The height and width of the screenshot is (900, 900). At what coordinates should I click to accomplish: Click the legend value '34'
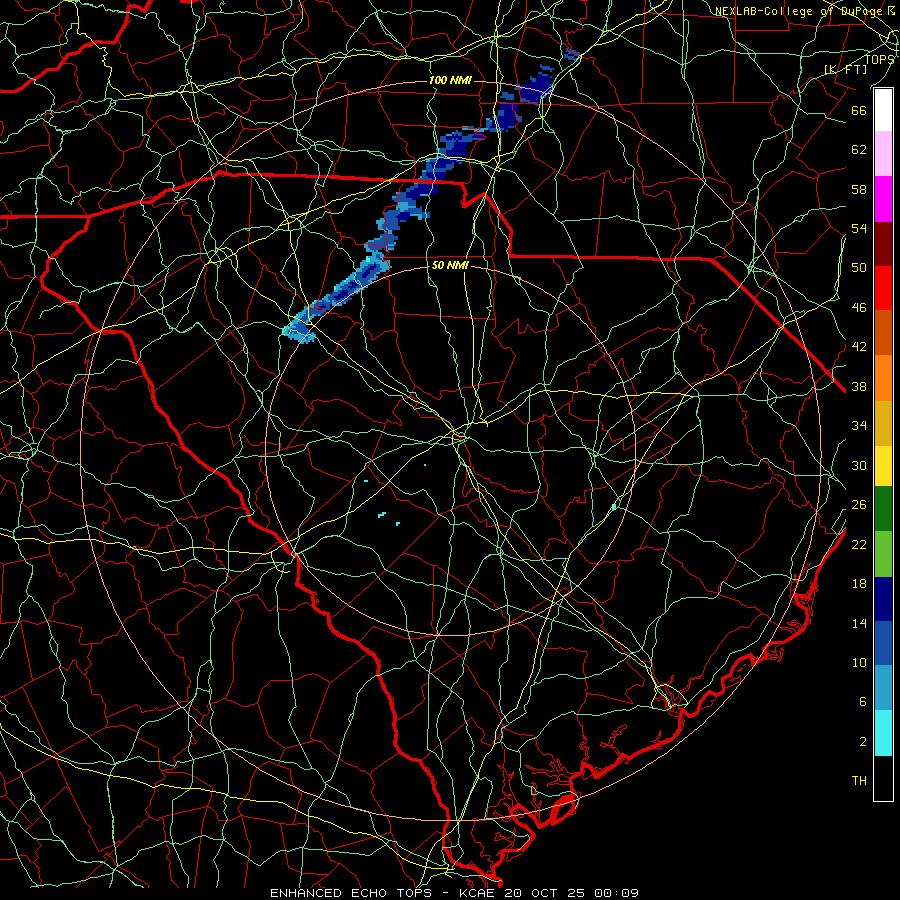coord(859,426)
